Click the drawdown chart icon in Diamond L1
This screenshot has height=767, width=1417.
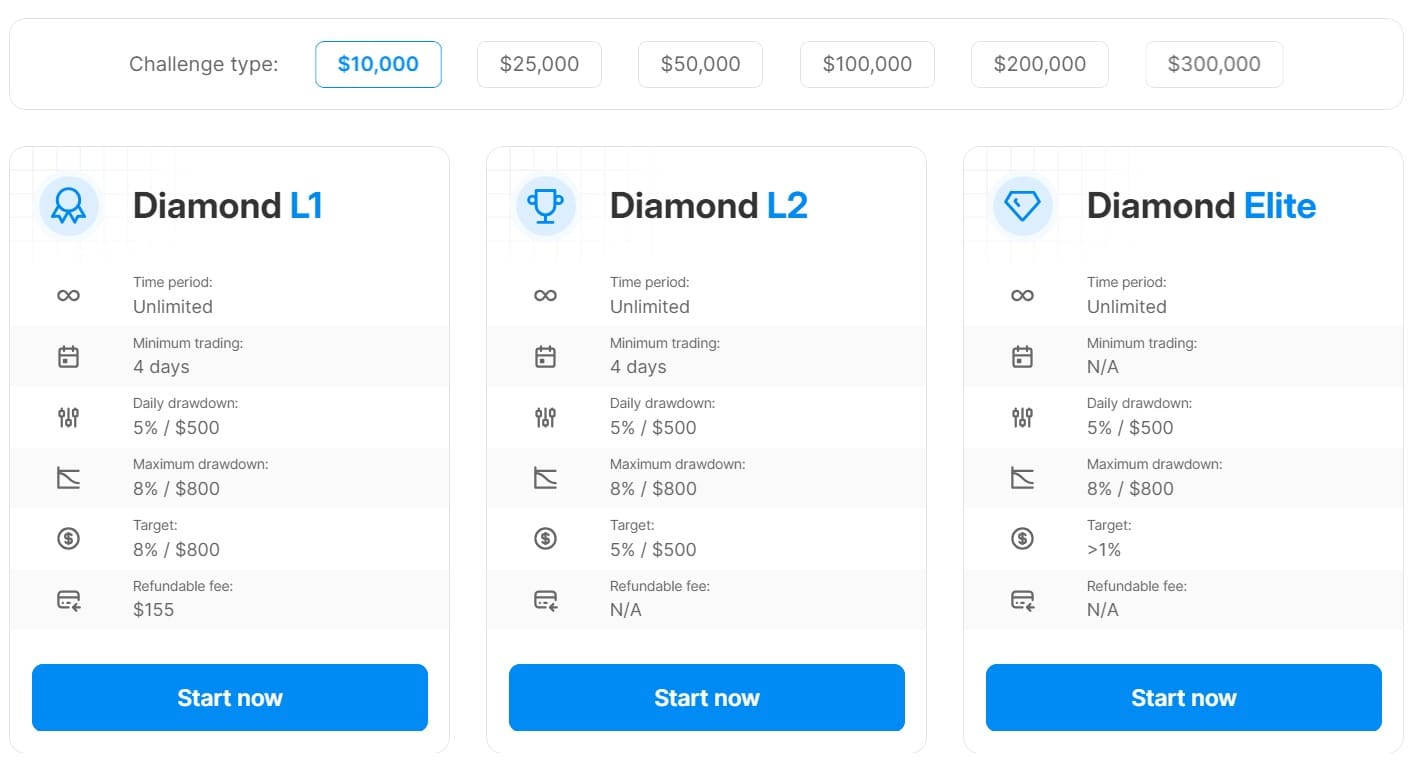coord(68,478)
